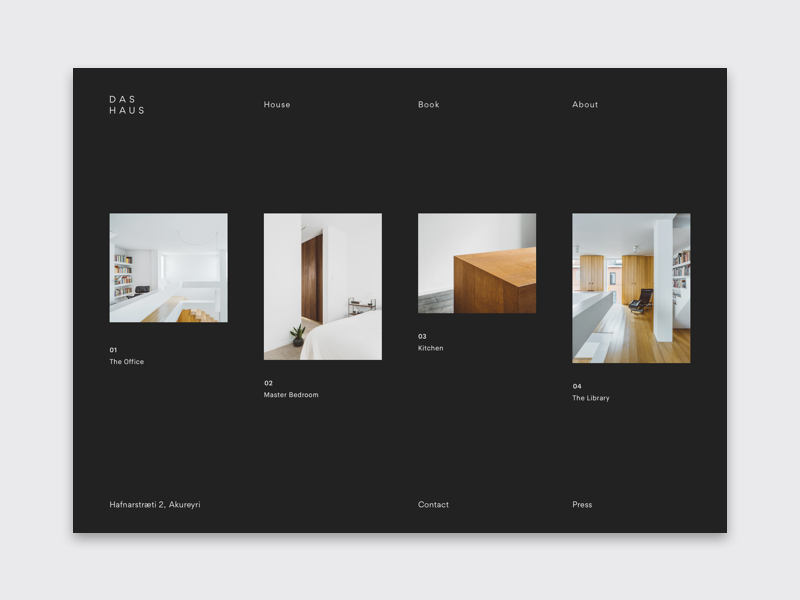Click the Hafnarstræti 2, Akureyri address
800x600 pixels.
[155, 505]
